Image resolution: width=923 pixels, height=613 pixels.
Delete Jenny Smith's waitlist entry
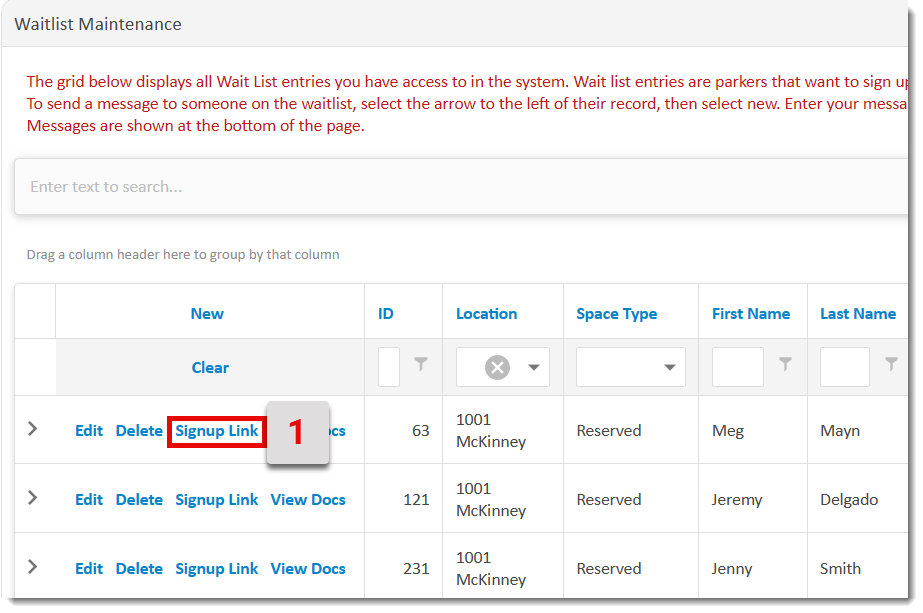[x=138, y=568]
